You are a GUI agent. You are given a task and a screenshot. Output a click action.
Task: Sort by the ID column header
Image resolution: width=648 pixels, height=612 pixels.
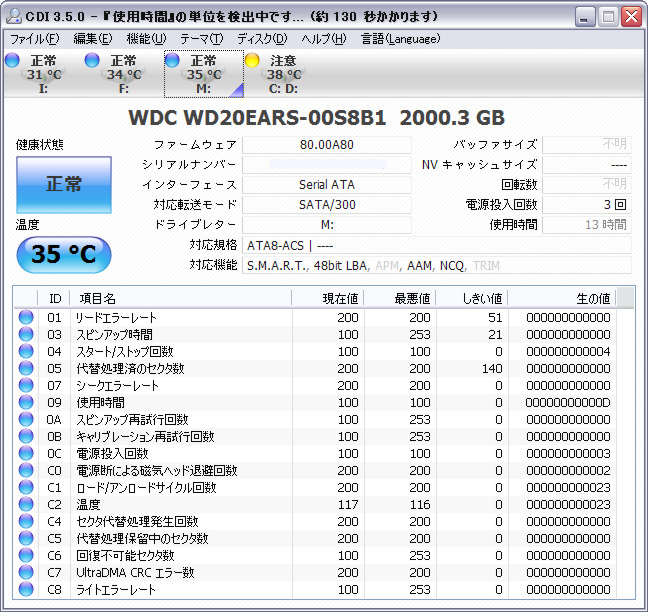[x=54, y=298]
